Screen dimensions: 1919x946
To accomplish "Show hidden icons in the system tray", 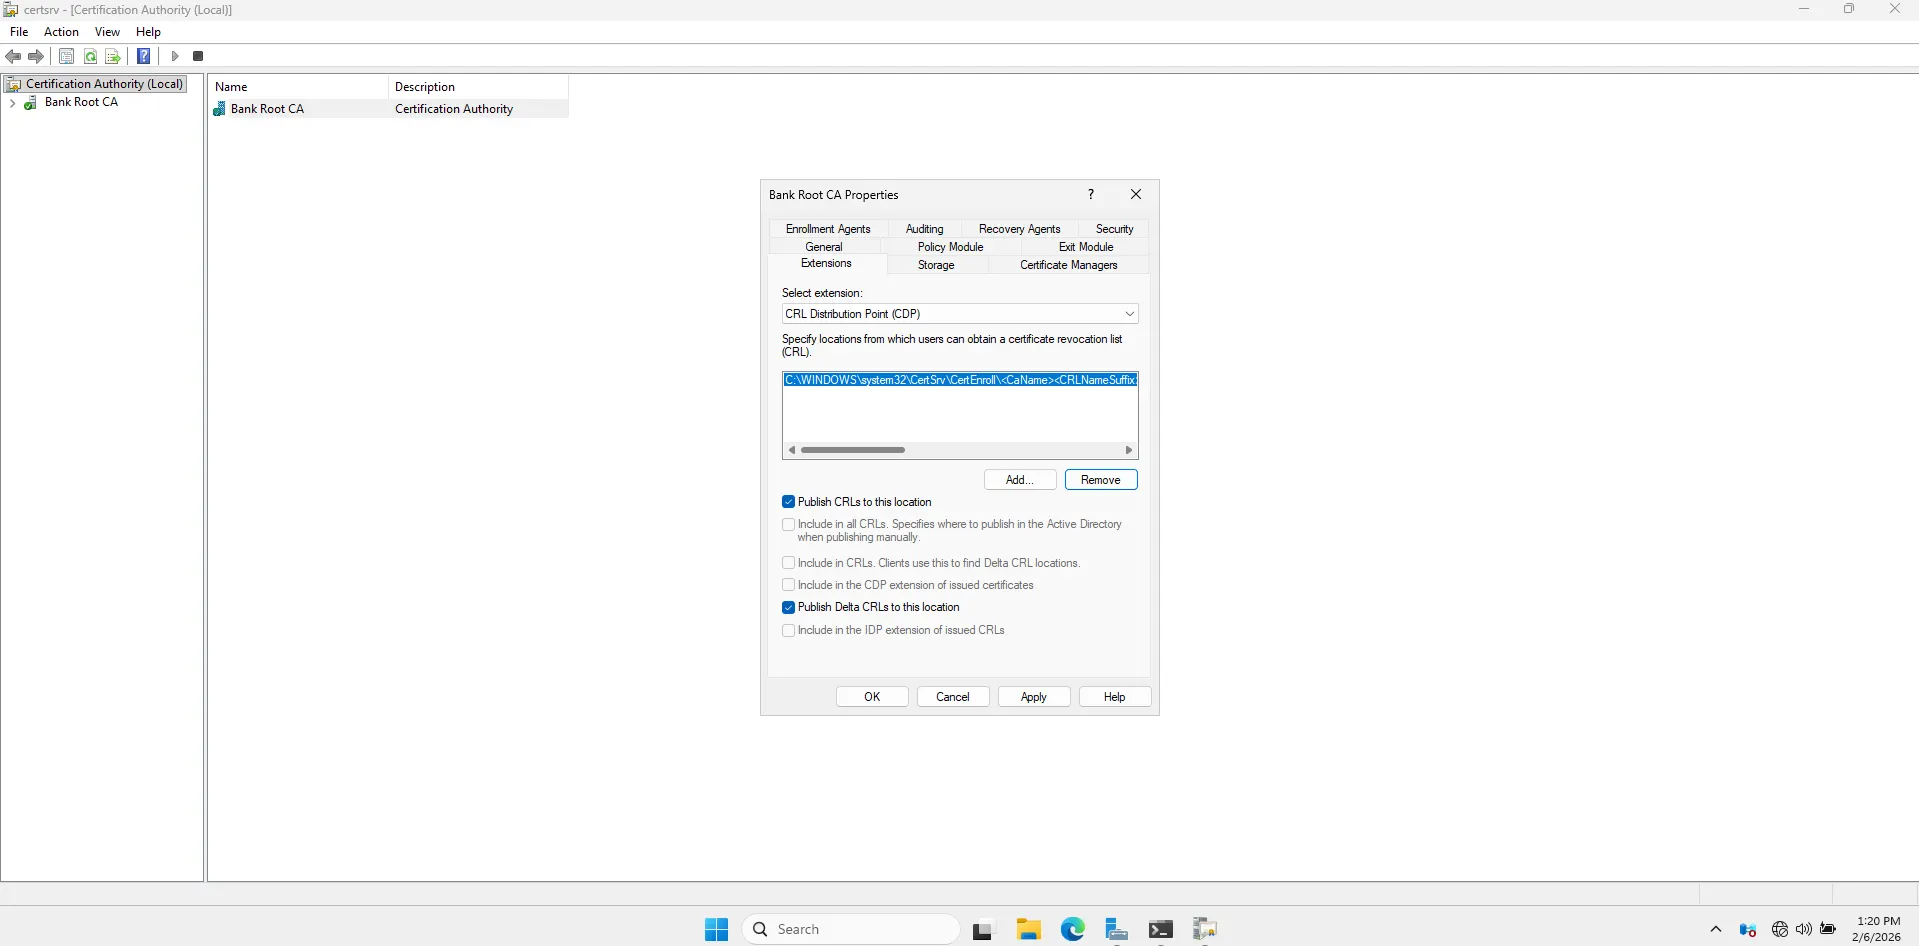I will point(1716,929).
